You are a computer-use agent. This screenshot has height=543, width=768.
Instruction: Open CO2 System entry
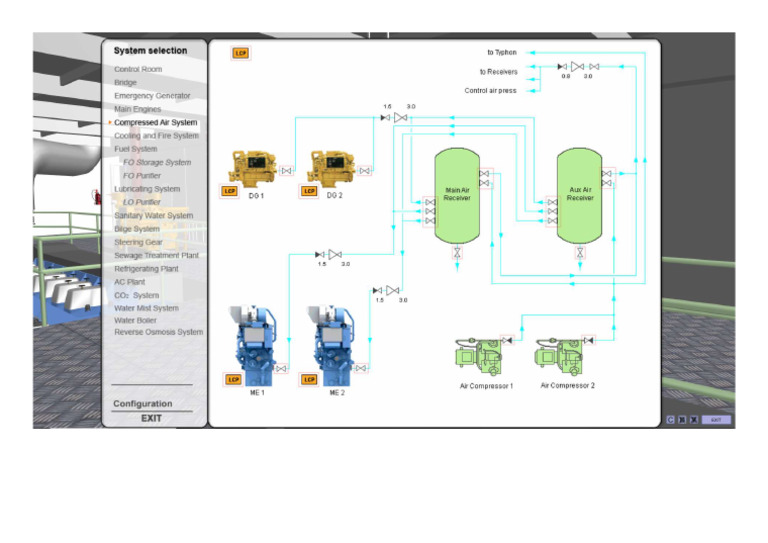(x=137, y=295)
